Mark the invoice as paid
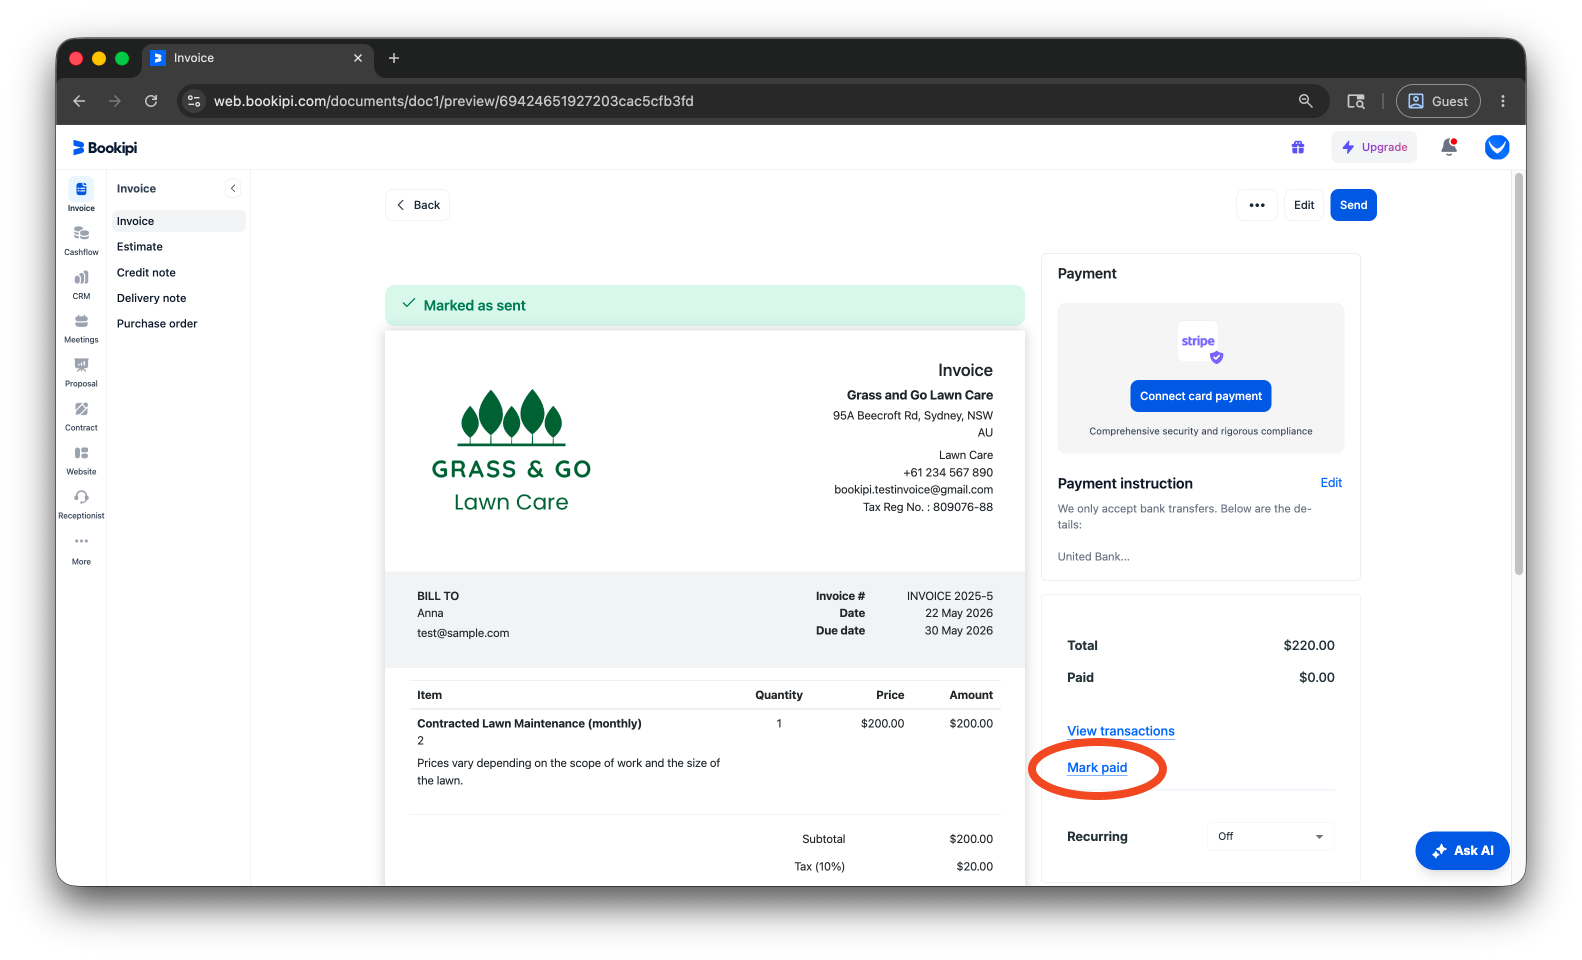Image resolution: width=1582 pixels, height=960 pixels. tap(1097, 768)
